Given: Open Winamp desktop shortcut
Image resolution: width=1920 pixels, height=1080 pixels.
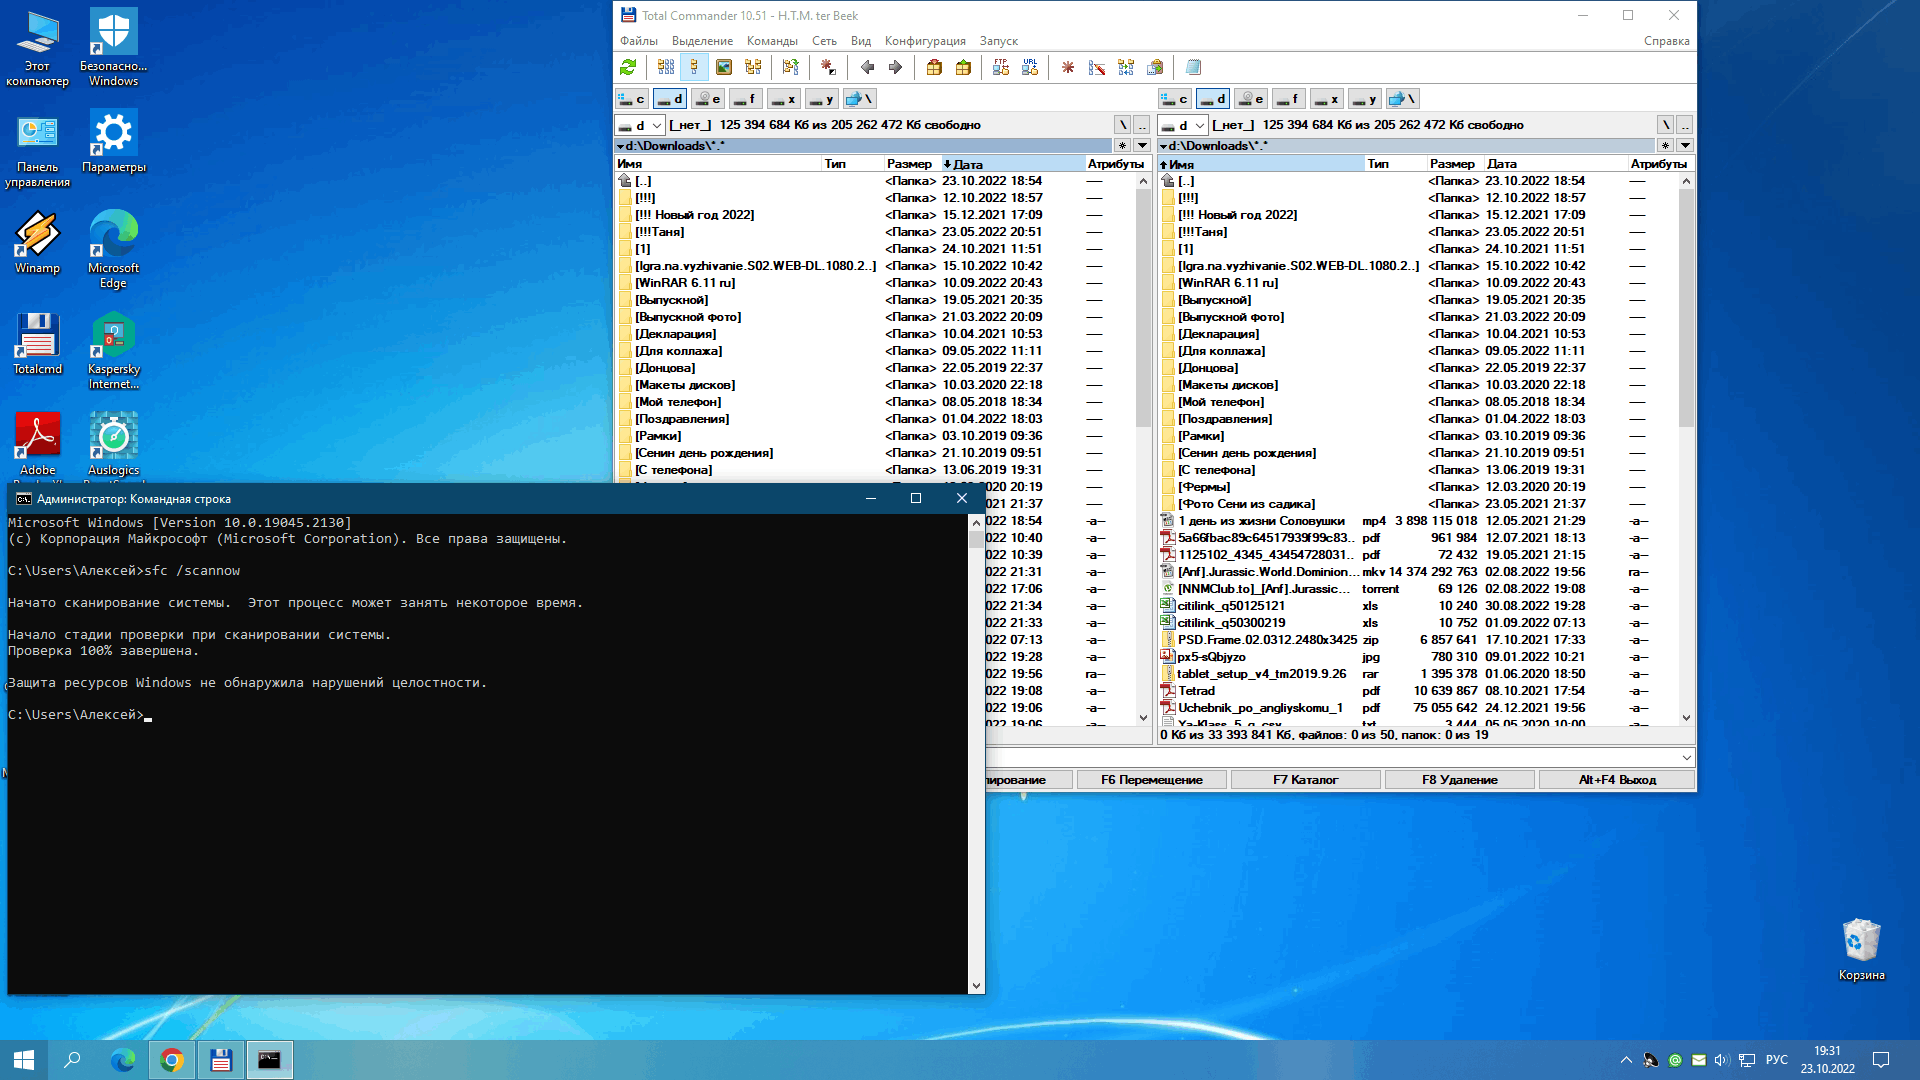Looking at the screenshot, I should pyautogui.click(x=38, y=243).
